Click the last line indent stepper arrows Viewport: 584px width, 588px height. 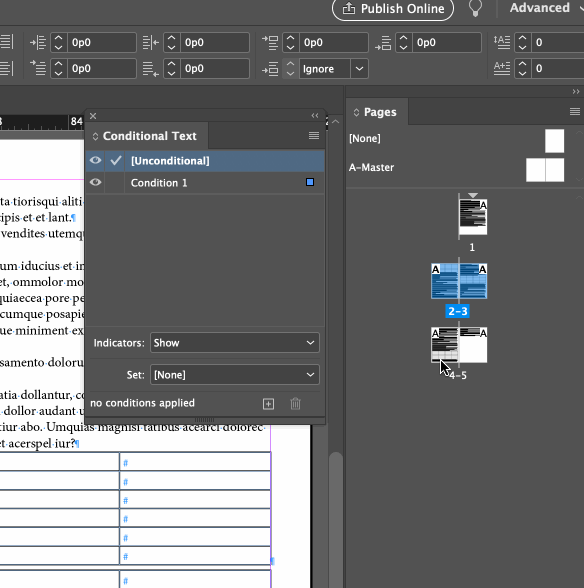171,69
